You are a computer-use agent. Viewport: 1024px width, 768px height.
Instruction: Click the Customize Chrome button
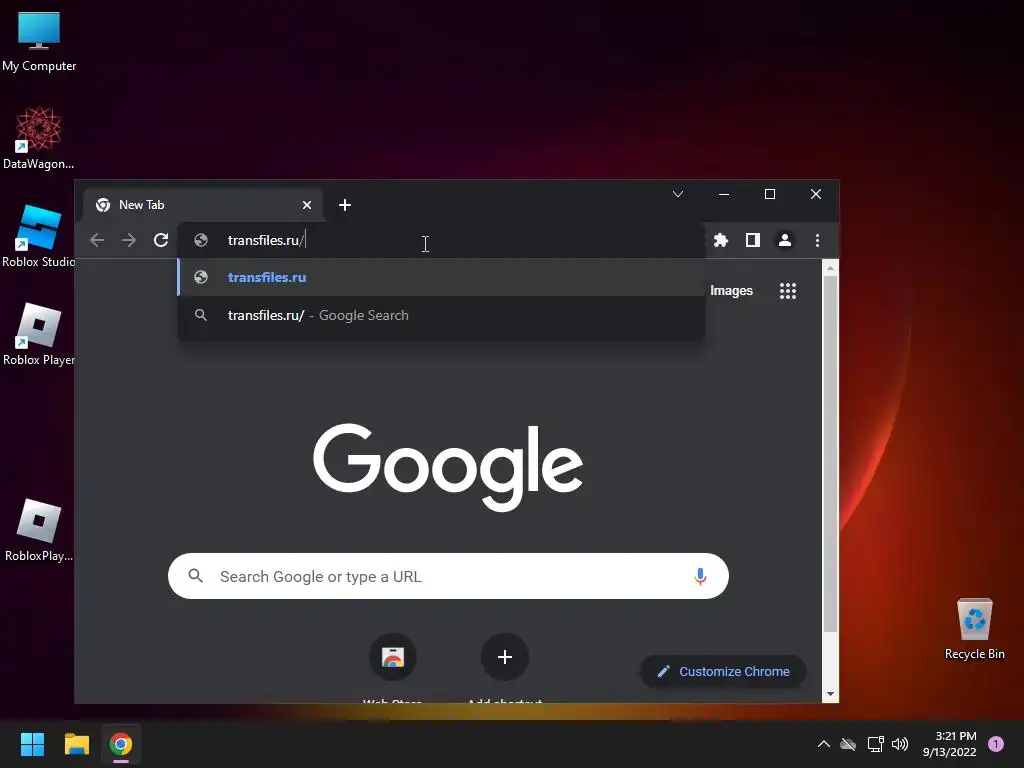(723, 671)
